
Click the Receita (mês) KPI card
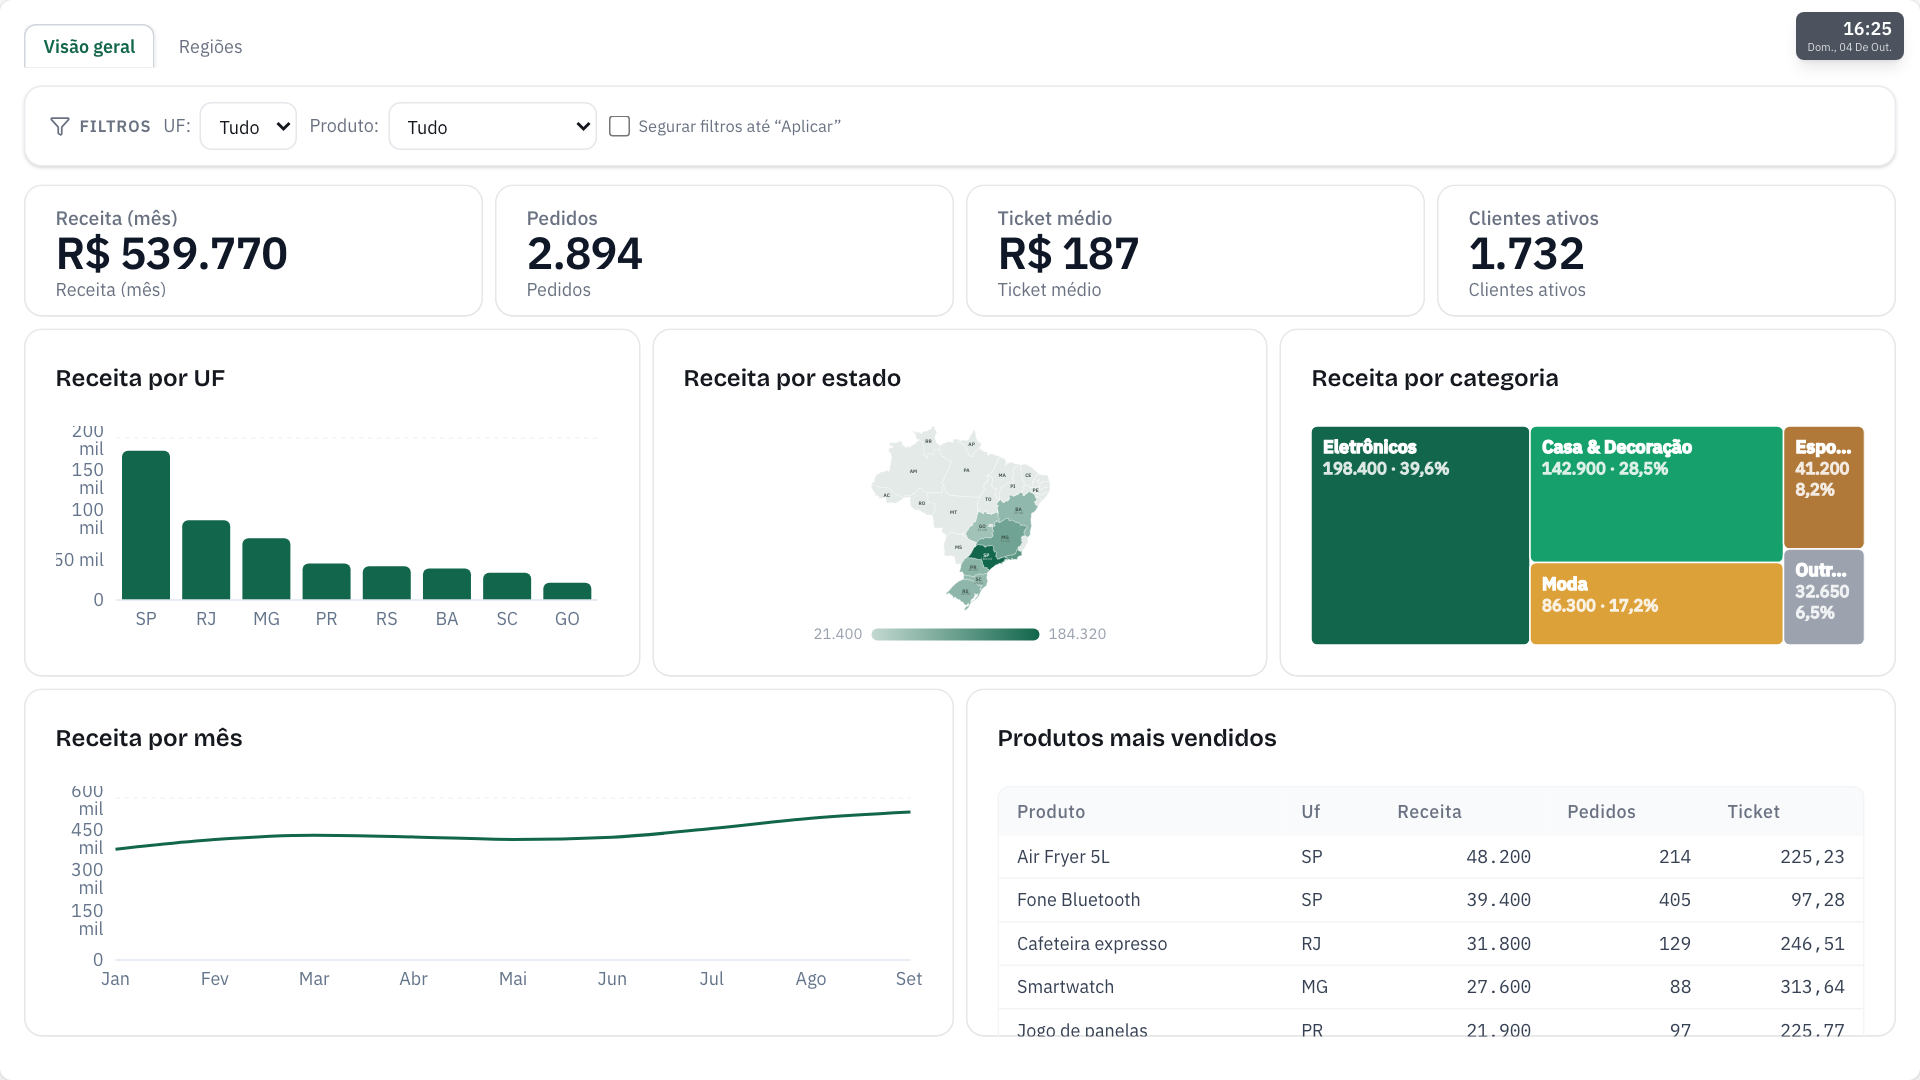(253, 251)
